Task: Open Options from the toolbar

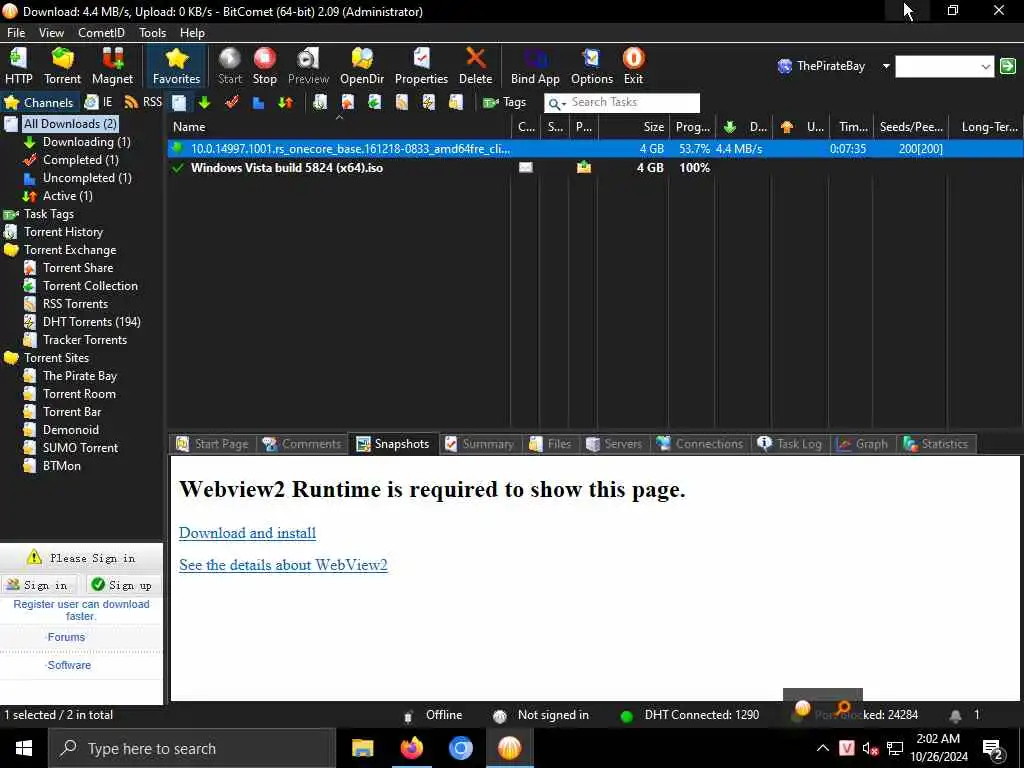Action: (x=592, y=66)
